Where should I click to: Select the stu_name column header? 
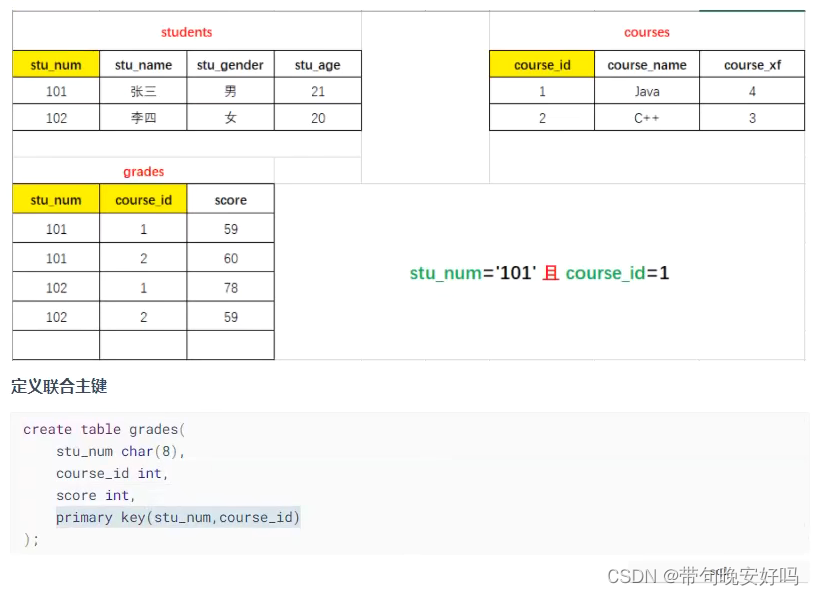143,64
